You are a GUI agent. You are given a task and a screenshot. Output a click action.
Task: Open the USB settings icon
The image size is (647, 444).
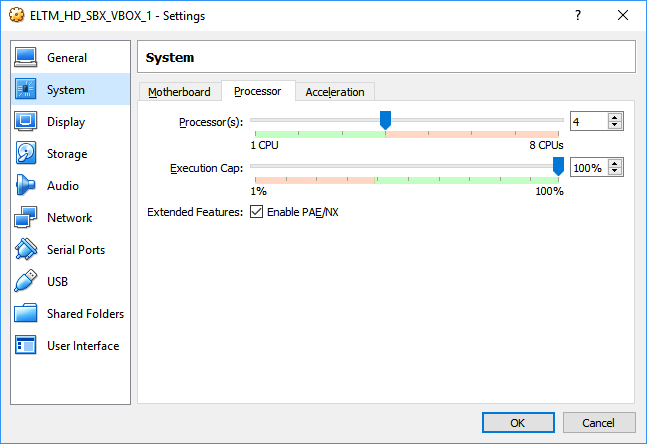coord(26,282)
